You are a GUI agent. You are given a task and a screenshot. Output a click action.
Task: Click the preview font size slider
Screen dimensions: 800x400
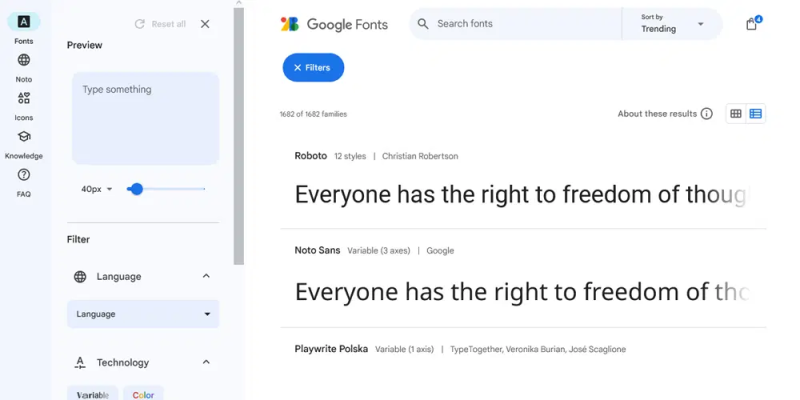click(x=166, y=189)
